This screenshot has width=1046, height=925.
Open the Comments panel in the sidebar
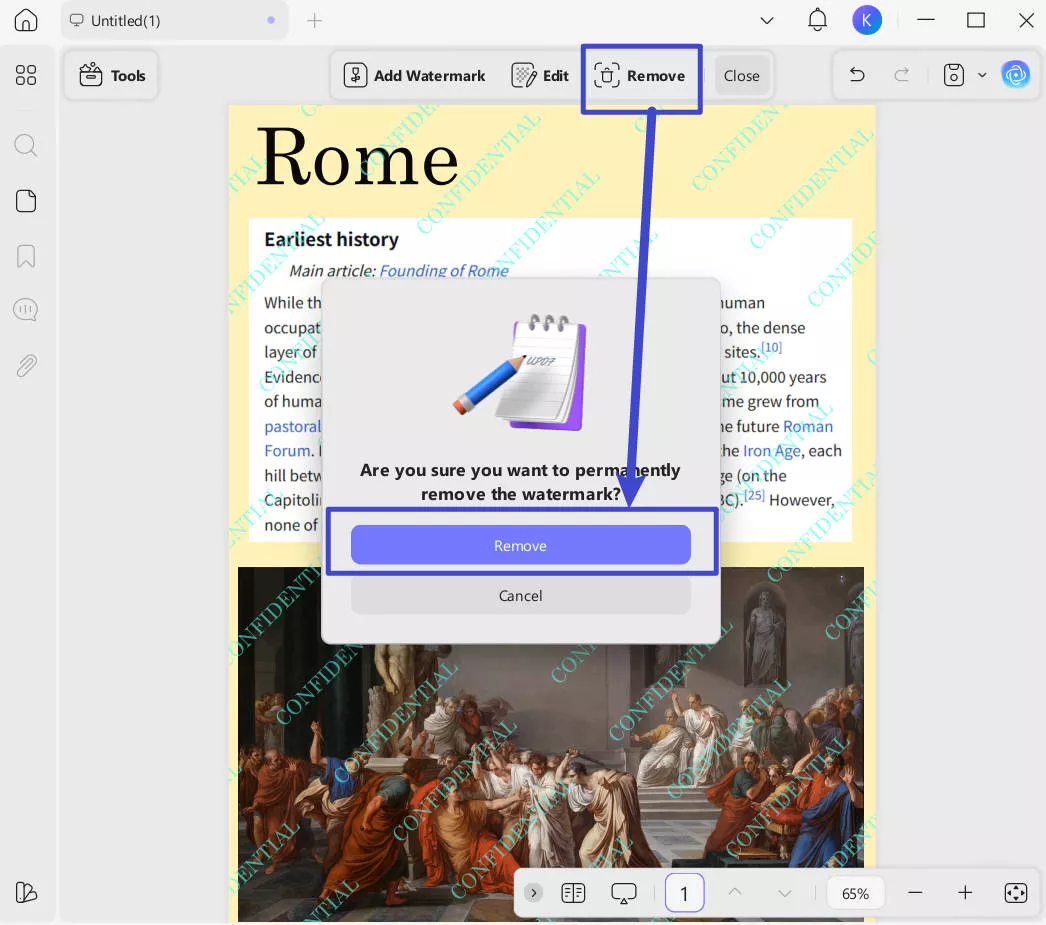pyautogui.click(x=26, y=309)
